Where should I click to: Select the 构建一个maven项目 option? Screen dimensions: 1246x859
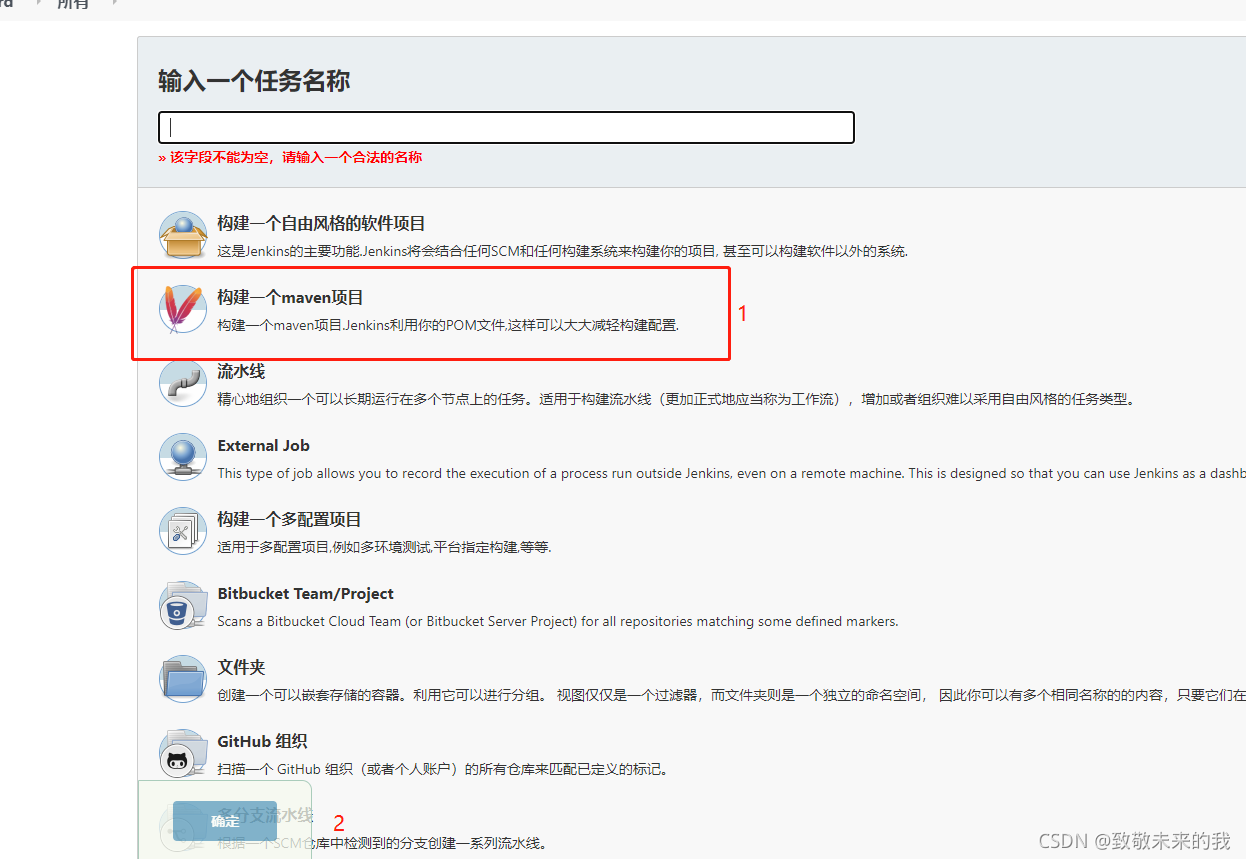[x=290, y=297]
